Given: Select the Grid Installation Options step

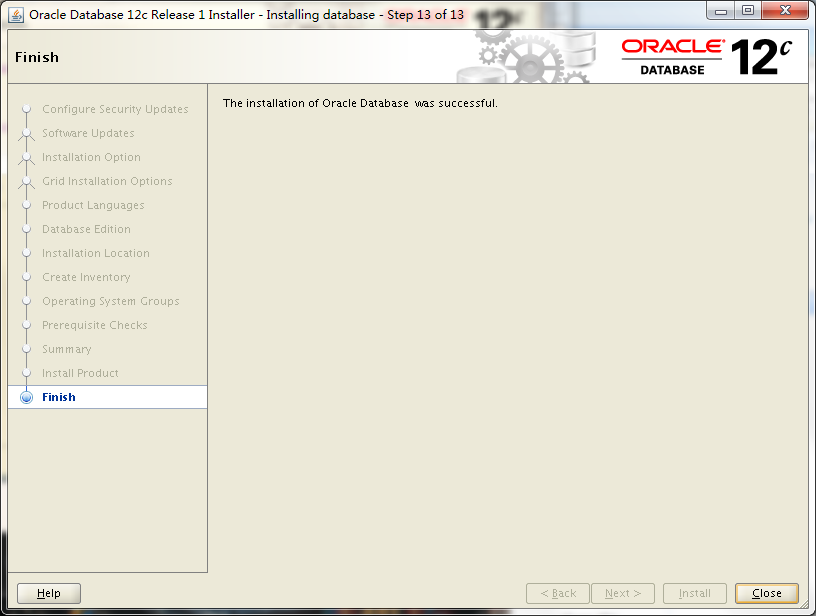Looking at the screenshot, I should click(106, 181).
